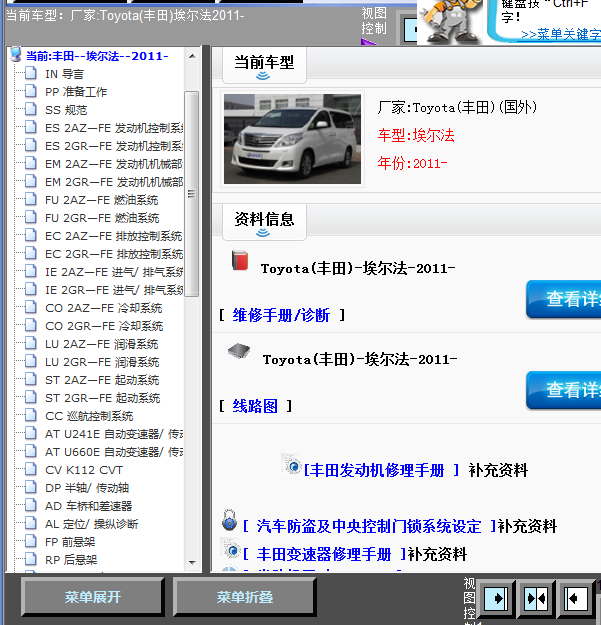Click the page icon beside CV K112 CVT
Screen dimensions: 601x625
click(31, 470)
